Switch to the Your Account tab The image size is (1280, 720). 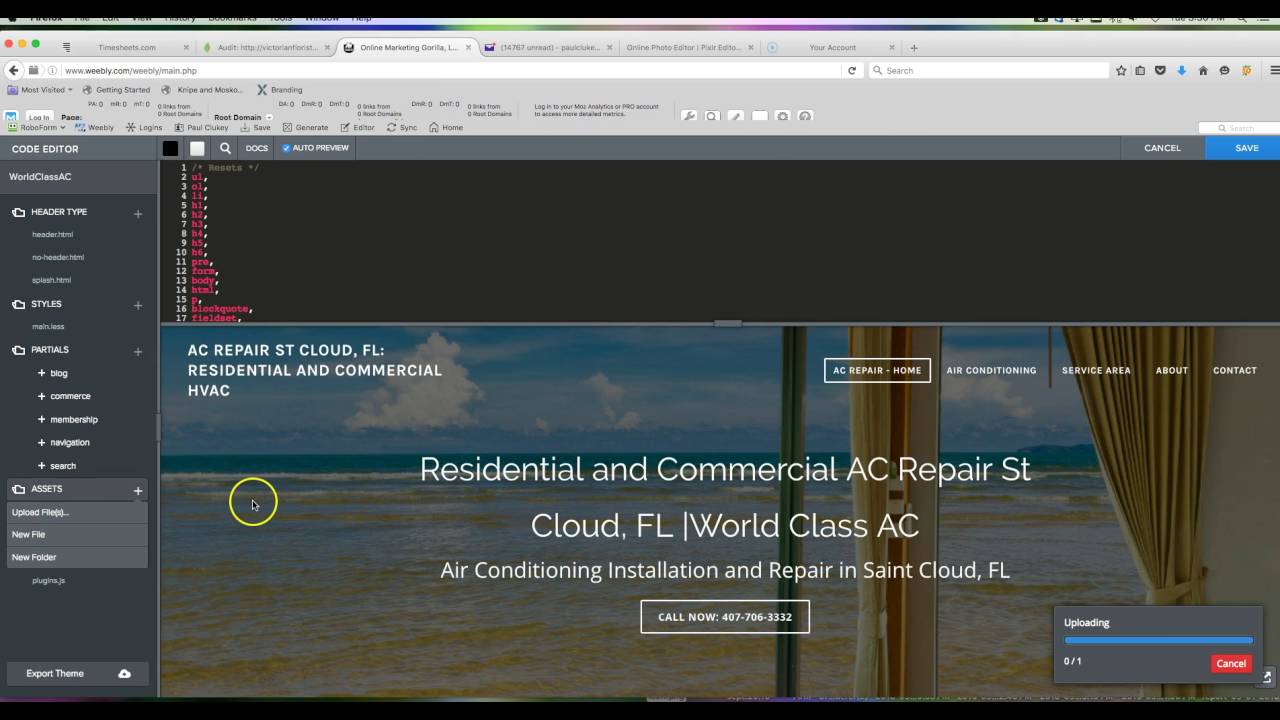click(x=832, y=47)
